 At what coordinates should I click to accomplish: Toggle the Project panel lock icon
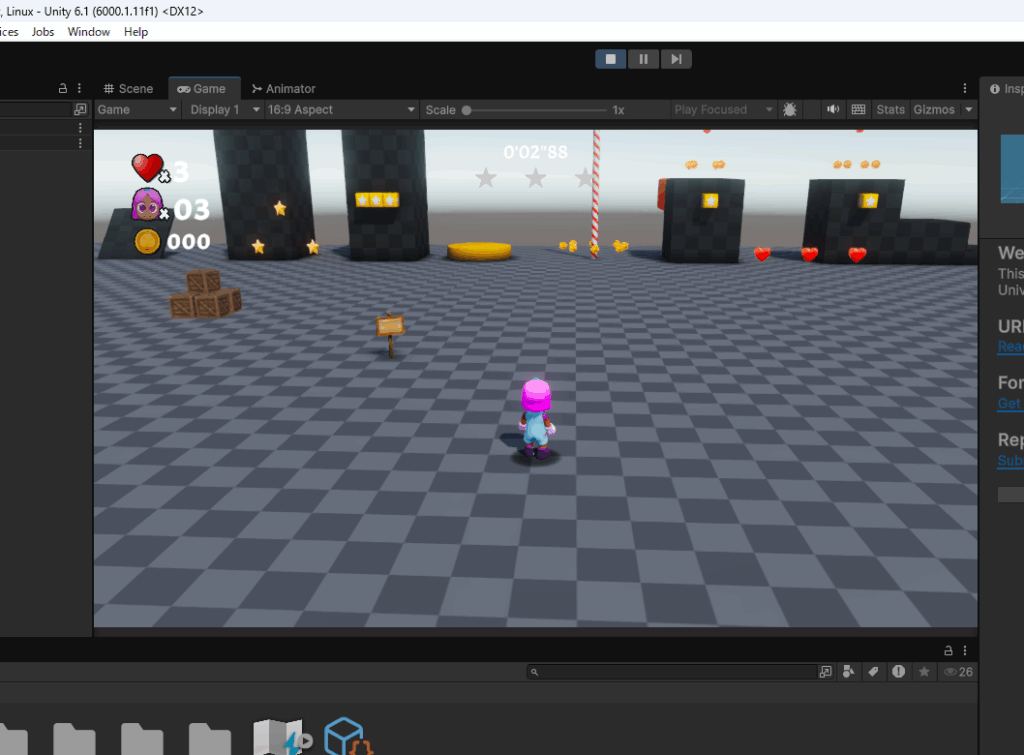point(948,651)
